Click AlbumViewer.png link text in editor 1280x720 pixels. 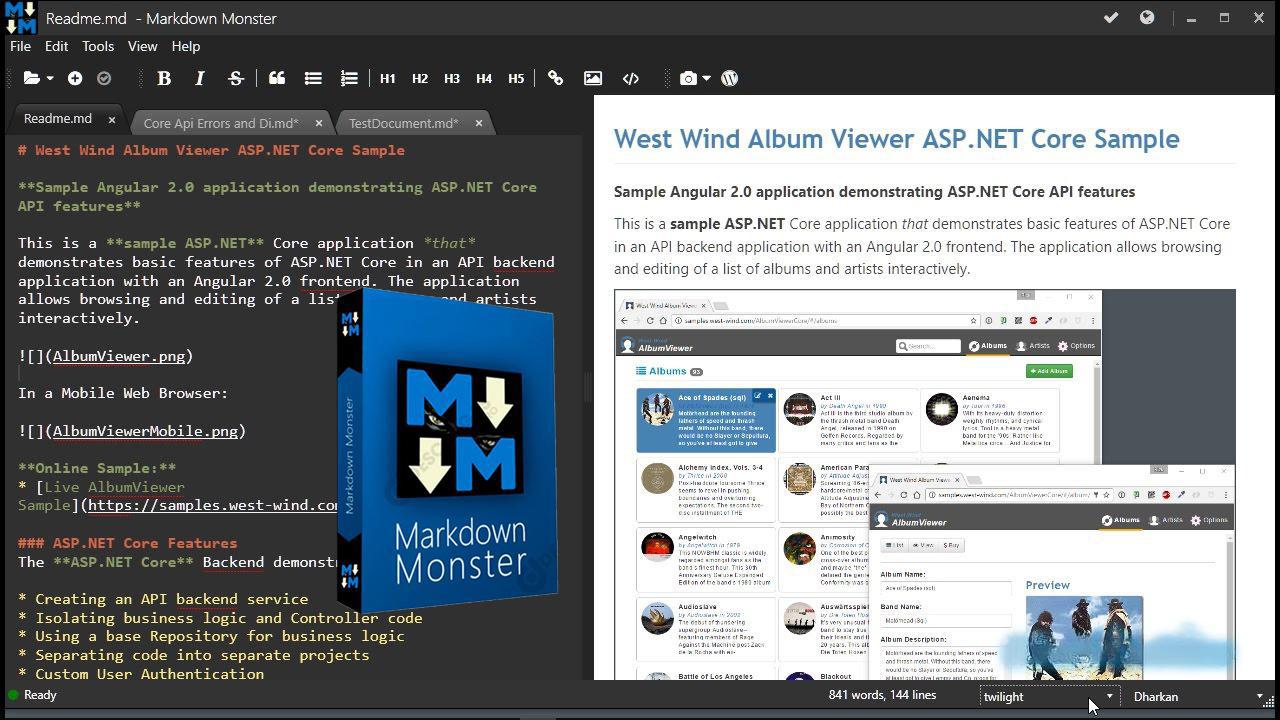coord(119,356)
